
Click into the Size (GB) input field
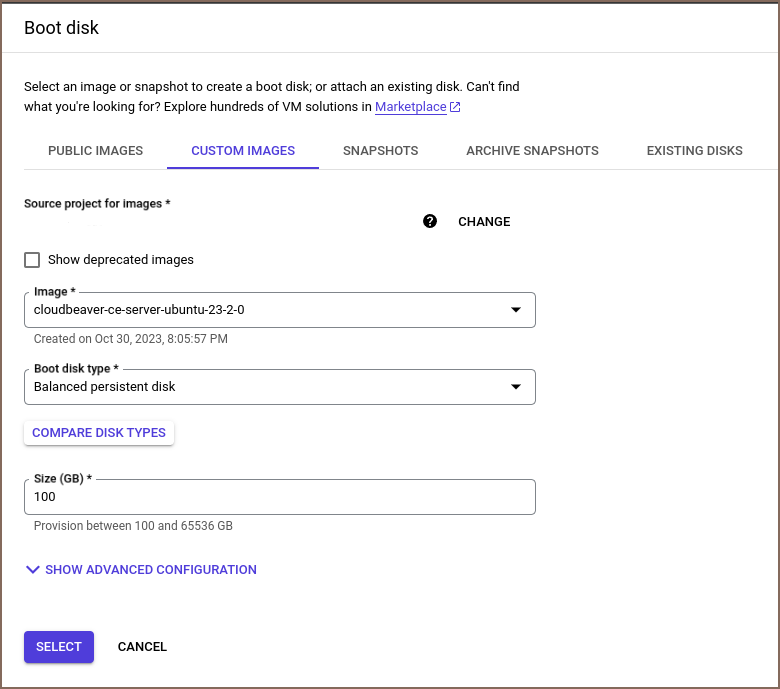point(280,497)
